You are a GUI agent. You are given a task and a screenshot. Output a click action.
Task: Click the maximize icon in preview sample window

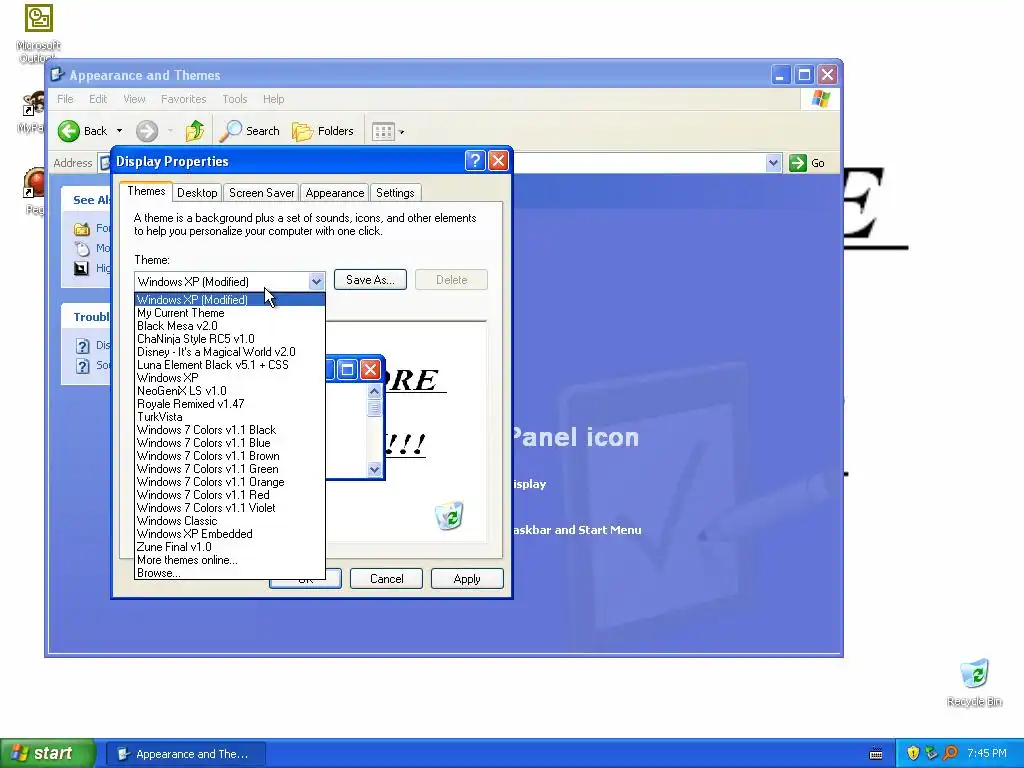[347, 370]
